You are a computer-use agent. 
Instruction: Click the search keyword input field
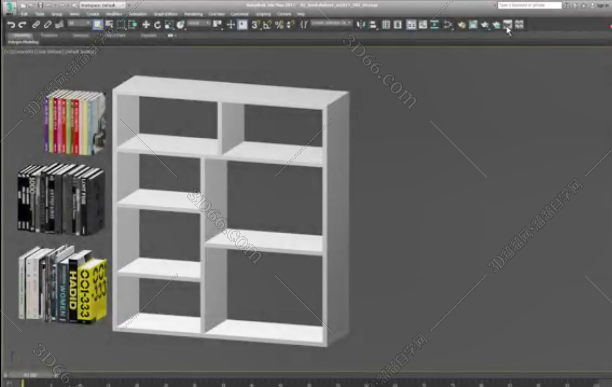530,5
